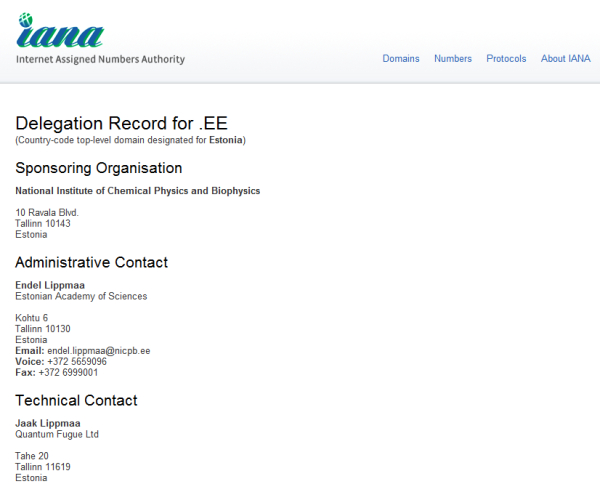The height and width of the screenshot is (484, 600).
Task: Open the Numbers navigation link
Action: pos(453,59)
